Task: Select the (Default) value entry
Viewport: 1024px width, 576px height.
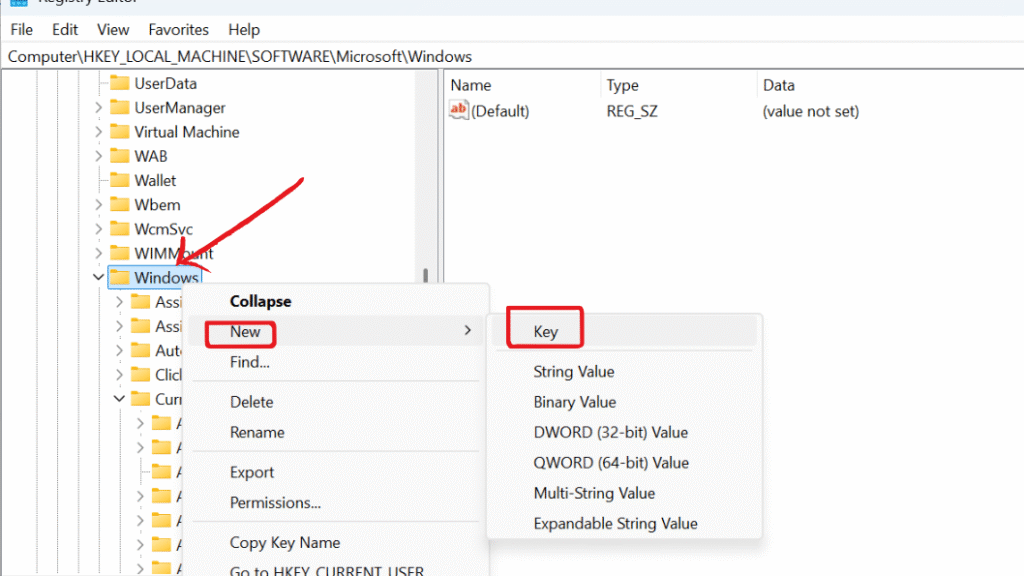Action: click(x=500, y=111)
